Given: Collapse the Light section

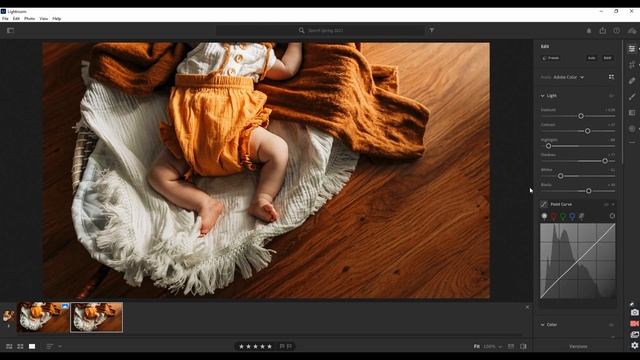Looking at the screenshot, I should coord(542,96).
